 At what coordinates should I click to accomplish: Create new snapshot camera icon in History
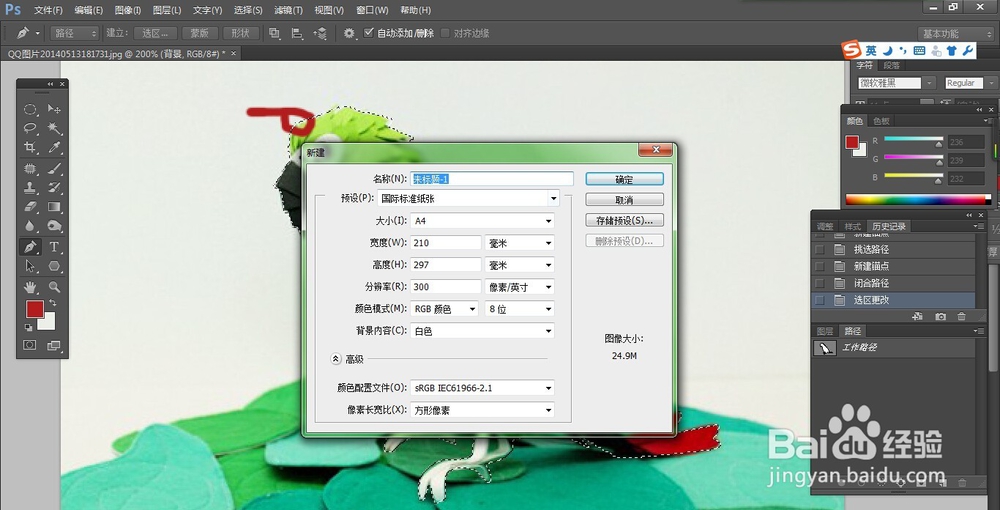[940, 316]
